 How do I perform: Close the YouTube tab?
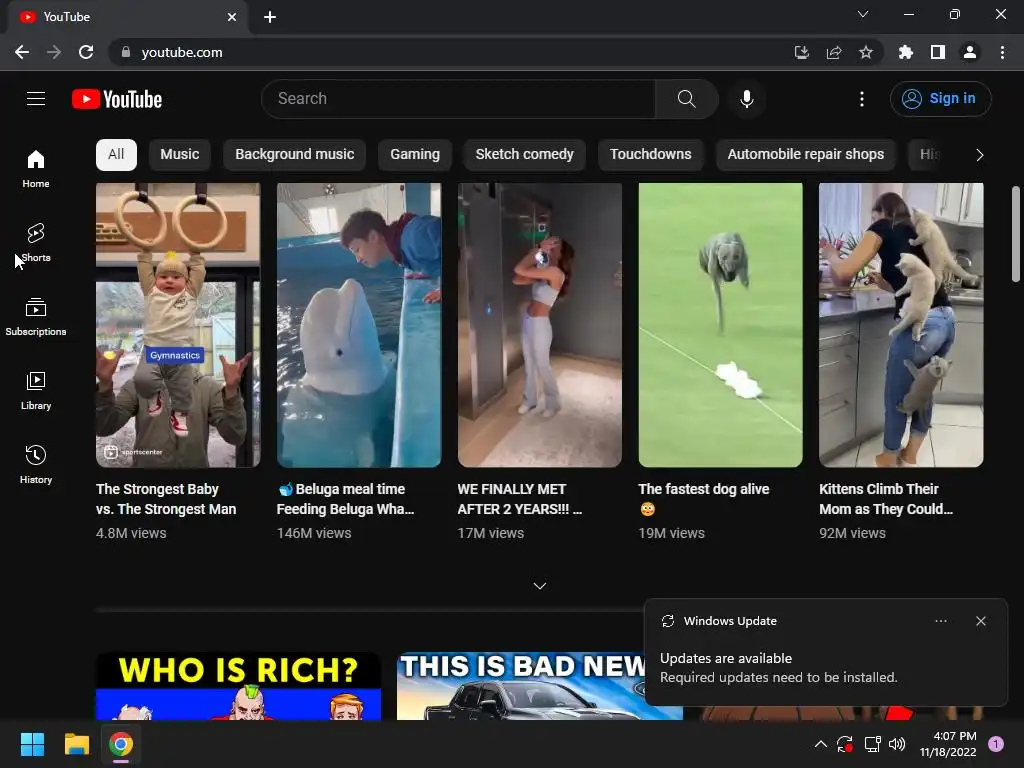[x=232, y=17]
